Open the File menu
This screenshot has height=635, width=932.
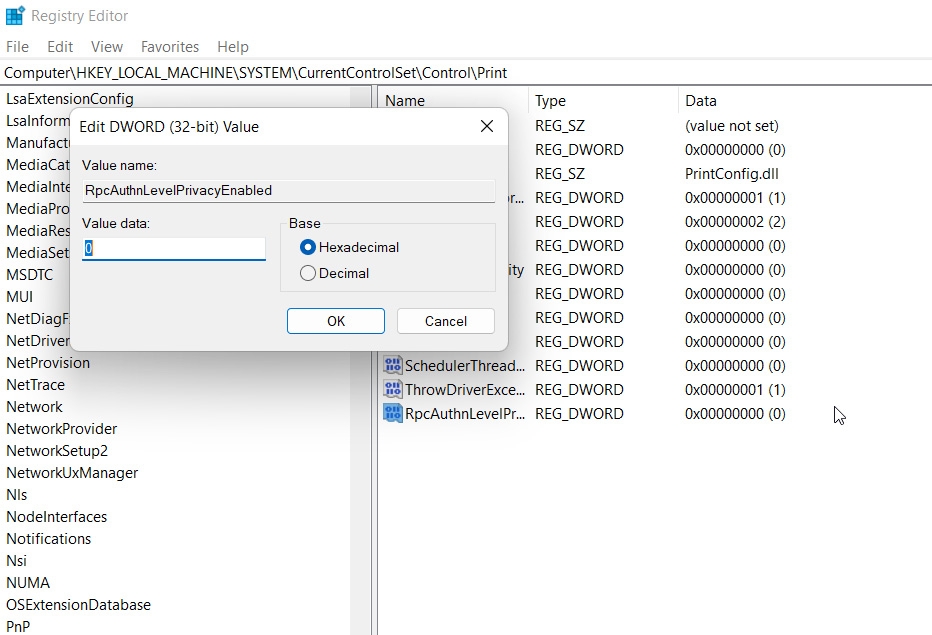click(17, 46)
